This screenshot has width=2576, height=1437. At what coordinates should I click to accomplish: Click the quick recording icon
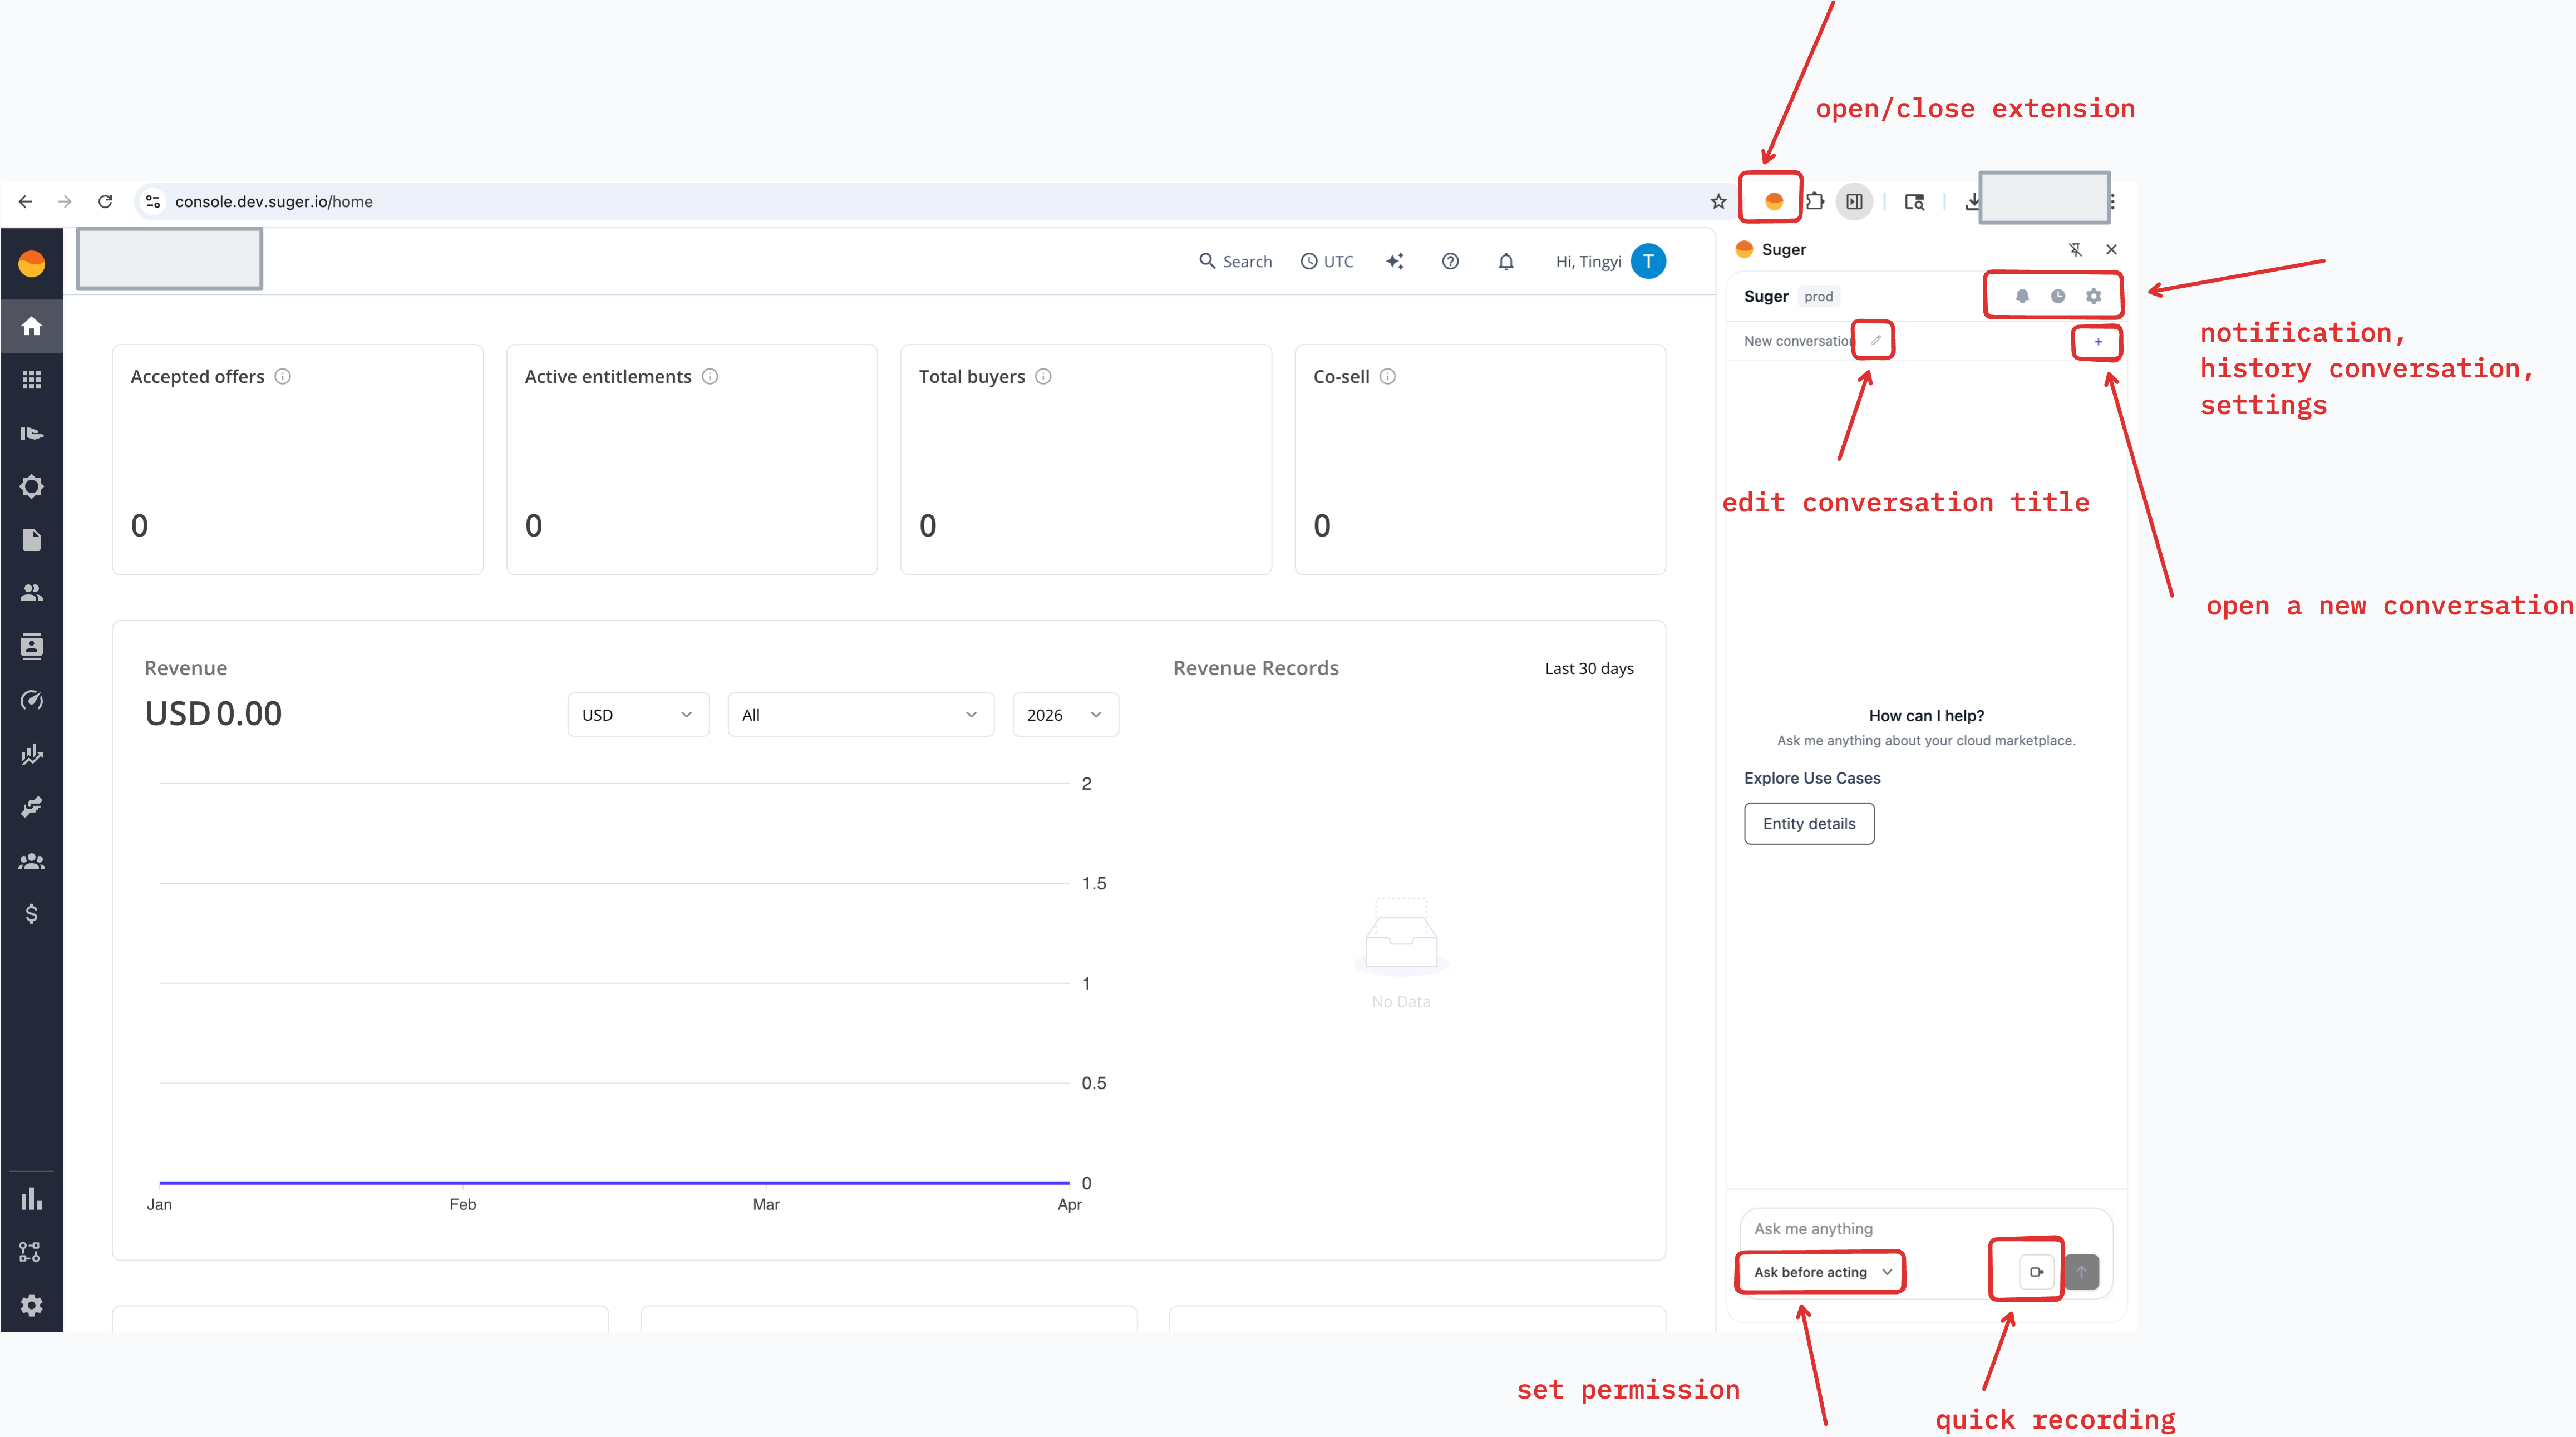2036,1272
